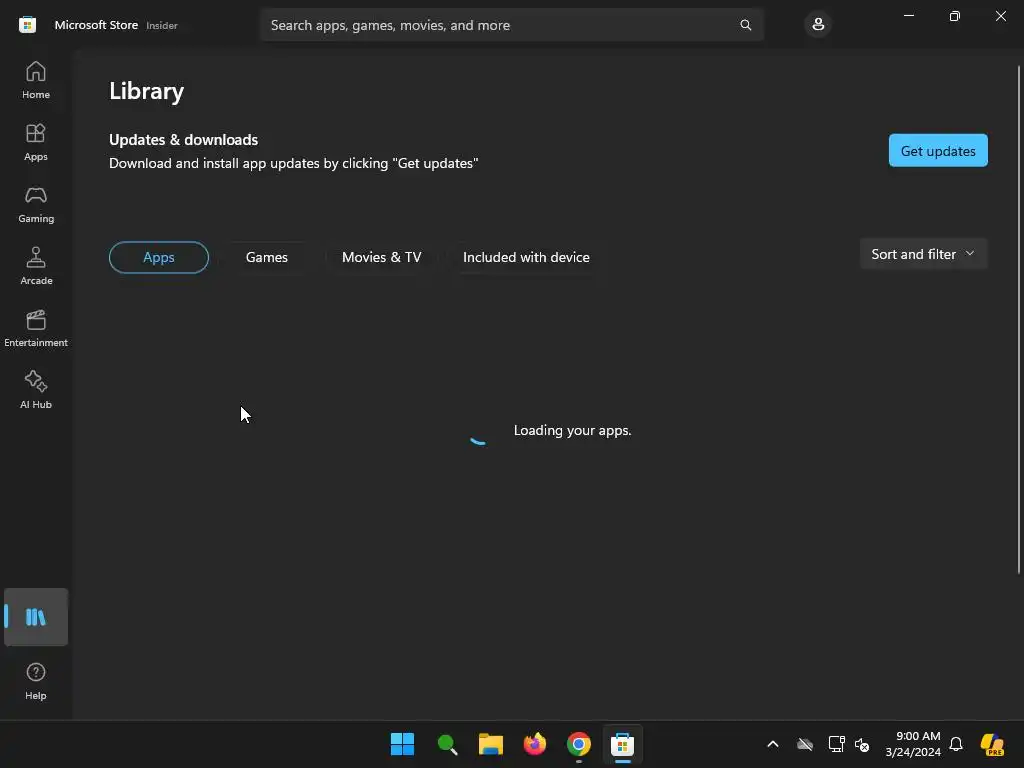Show hidden system tray icons
The height and width of the screenshot is (768, 1024).
point(773,744)
